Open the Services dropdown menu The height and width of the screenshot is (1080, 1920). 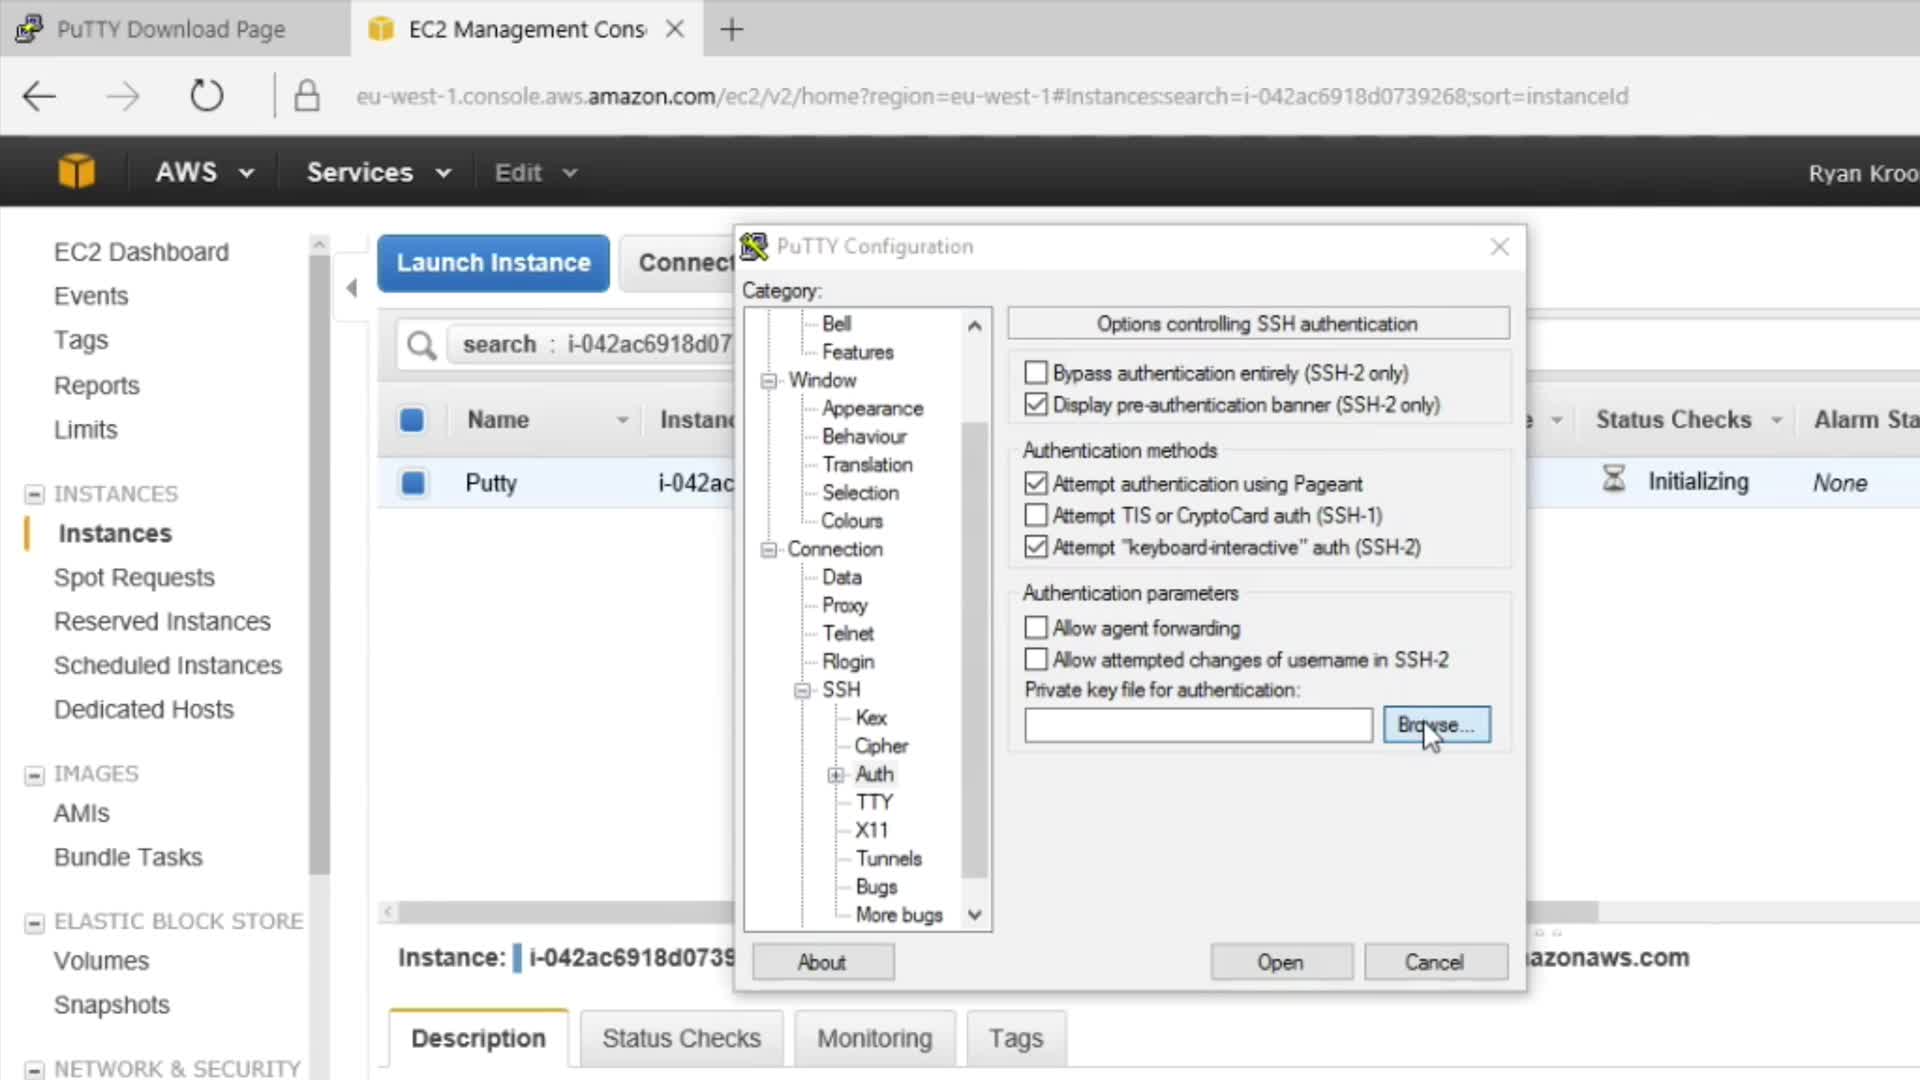pyautogui.click(x=378, y=172)
